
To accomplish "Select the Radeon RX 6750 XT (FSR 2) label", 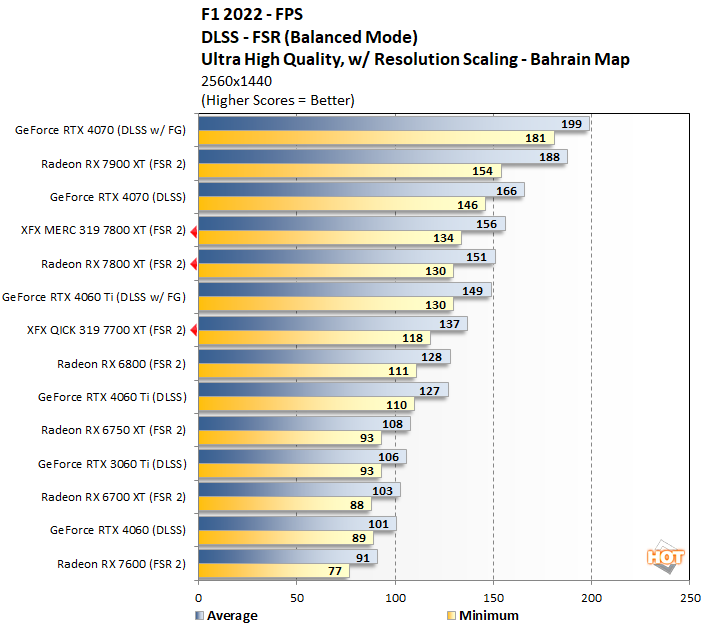I will pyautogui.click(x=113, y=430).
